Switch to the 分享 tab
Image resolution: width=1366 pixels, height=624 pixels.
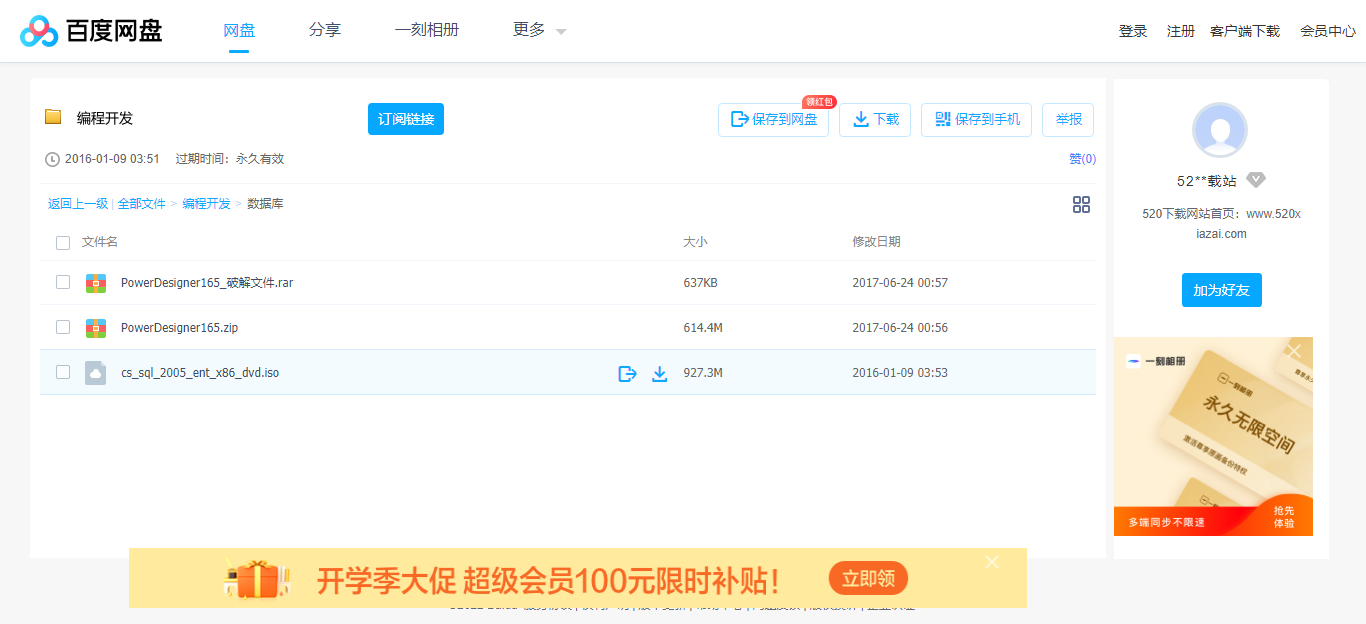(x=324, y=30)
